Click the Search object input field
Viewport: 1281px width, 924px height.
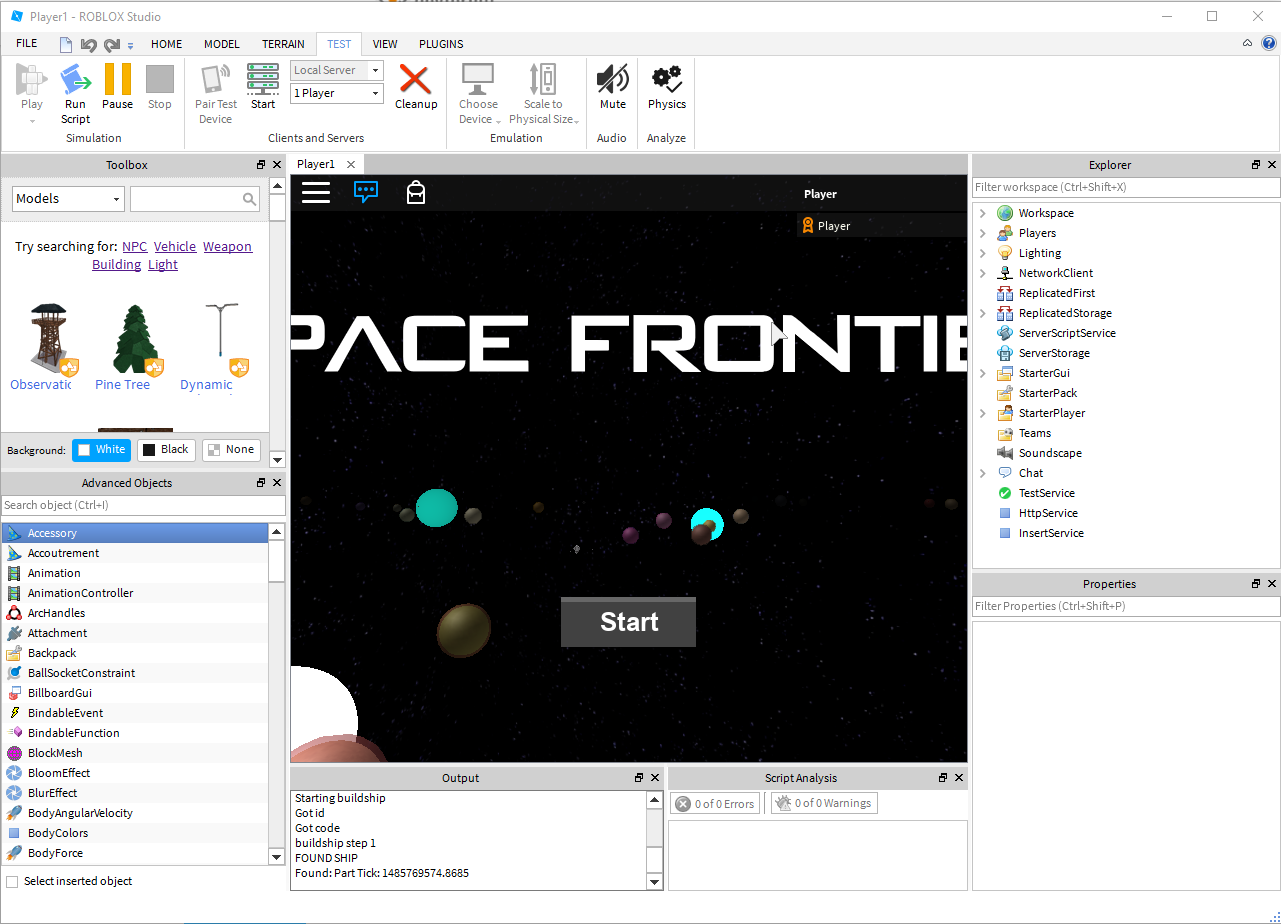(144, 505)
